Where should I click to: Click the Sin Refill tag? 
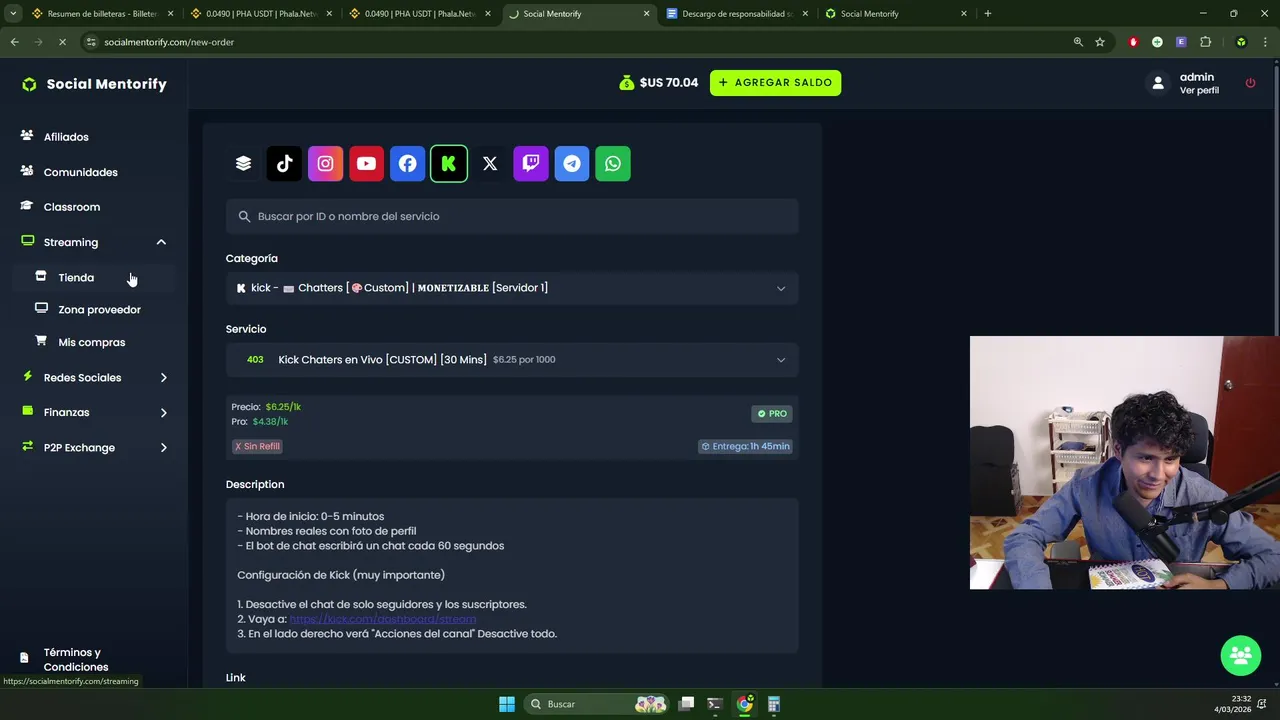click(x=257, y=446)
